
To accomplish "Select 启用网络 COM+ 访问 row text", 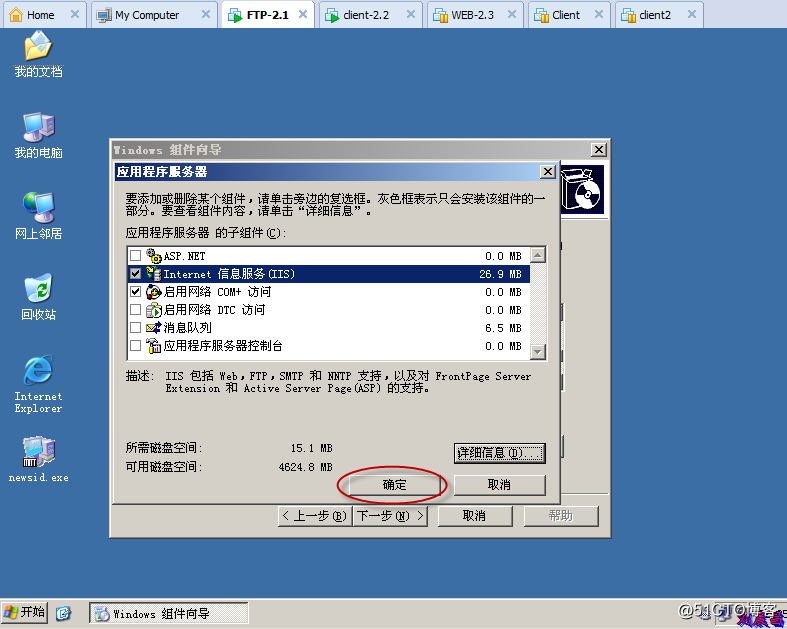I will coord(217,292).
